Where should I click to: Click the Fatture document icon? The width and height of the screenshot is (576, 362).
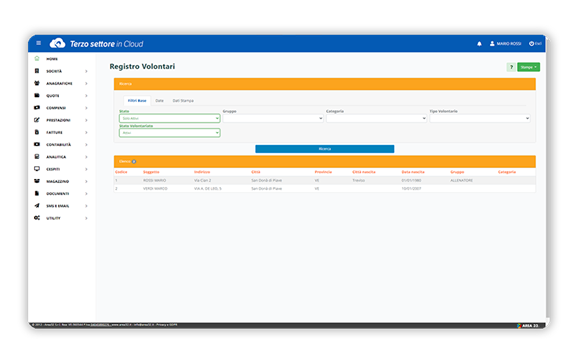coord(37,132)
